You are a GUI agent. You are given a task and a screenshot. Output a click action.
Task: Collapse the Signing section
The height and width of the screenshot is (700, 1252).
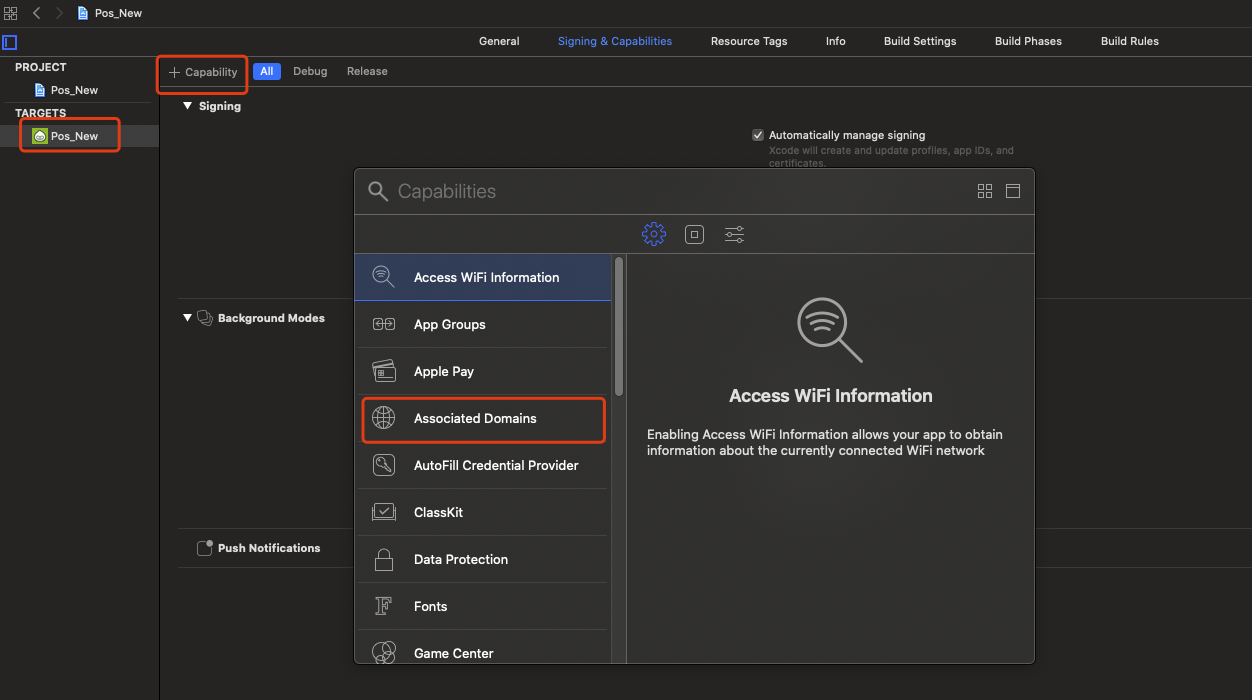click(x=187, y=106)
